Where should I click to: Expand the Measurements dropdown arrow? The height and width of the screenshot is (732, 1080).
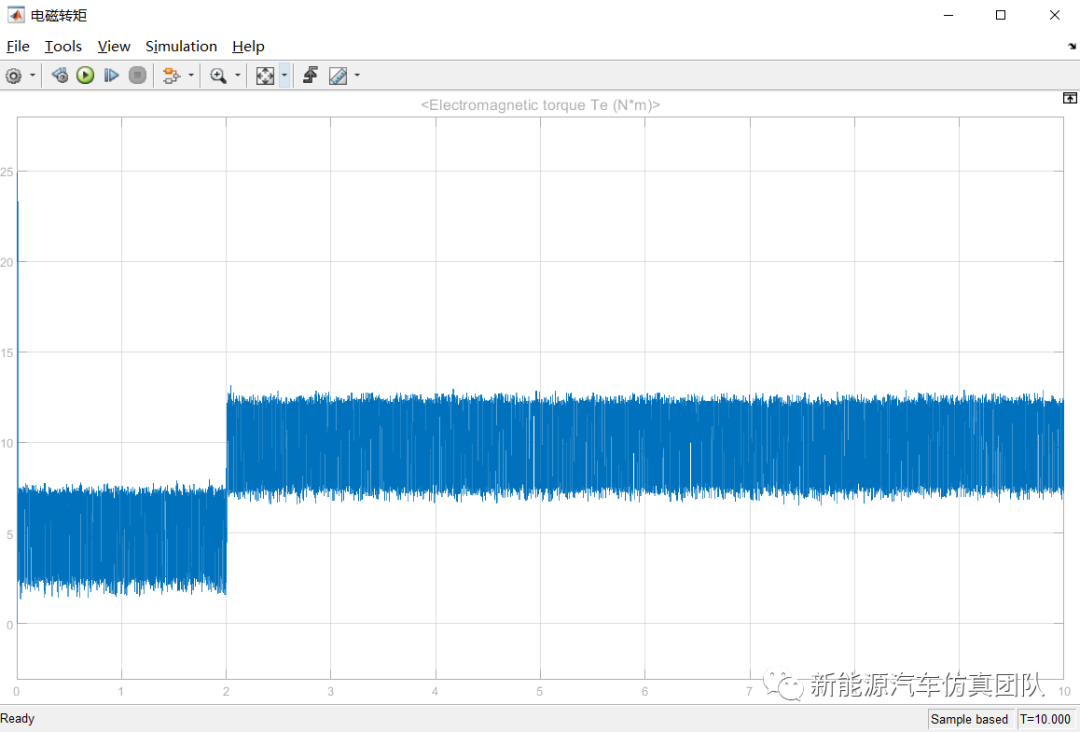[x=357, y=76]
